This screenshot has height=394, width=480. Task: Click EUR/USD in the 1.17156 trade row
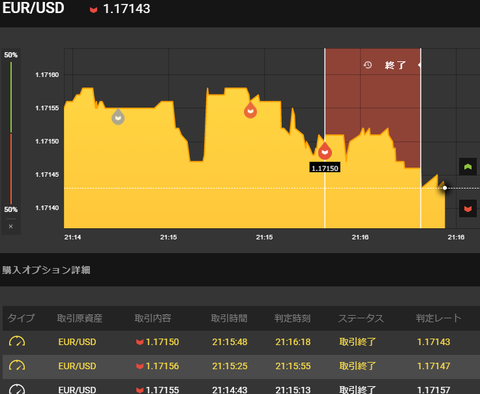(77, 366)
